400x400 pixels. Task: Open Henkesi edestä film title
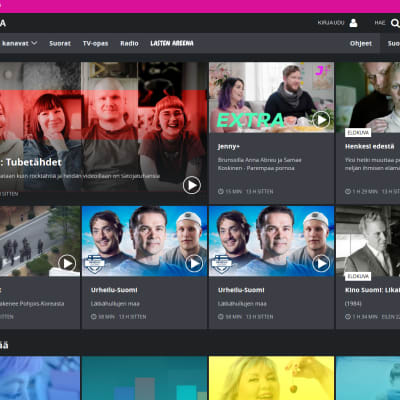coord(369,146)
